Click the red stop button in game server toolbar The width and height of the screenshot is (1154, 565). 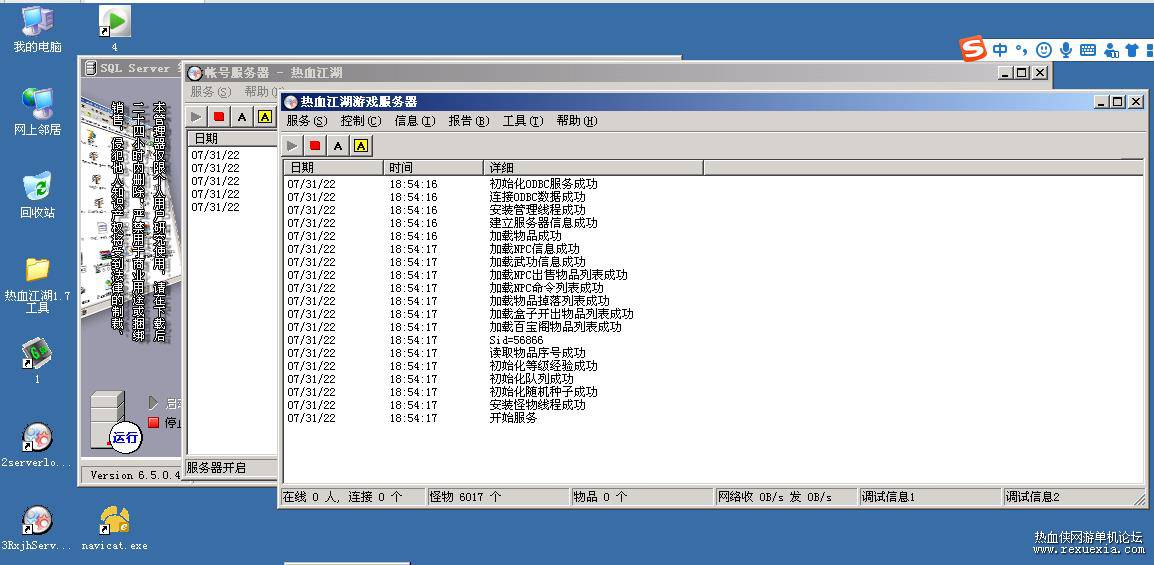tap(315, 146)
